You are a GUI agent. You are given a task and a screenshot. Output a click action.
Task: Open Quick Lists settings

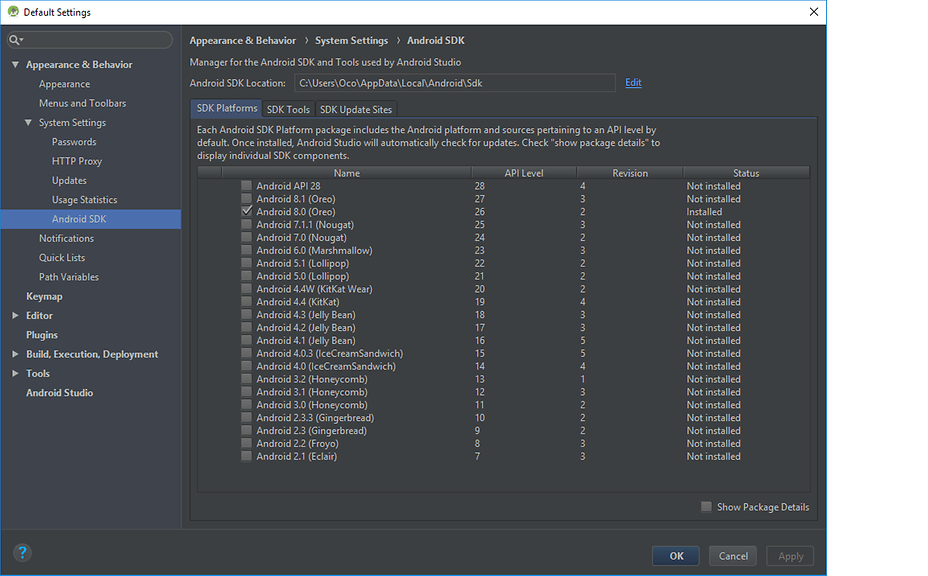tap(62, 258)
